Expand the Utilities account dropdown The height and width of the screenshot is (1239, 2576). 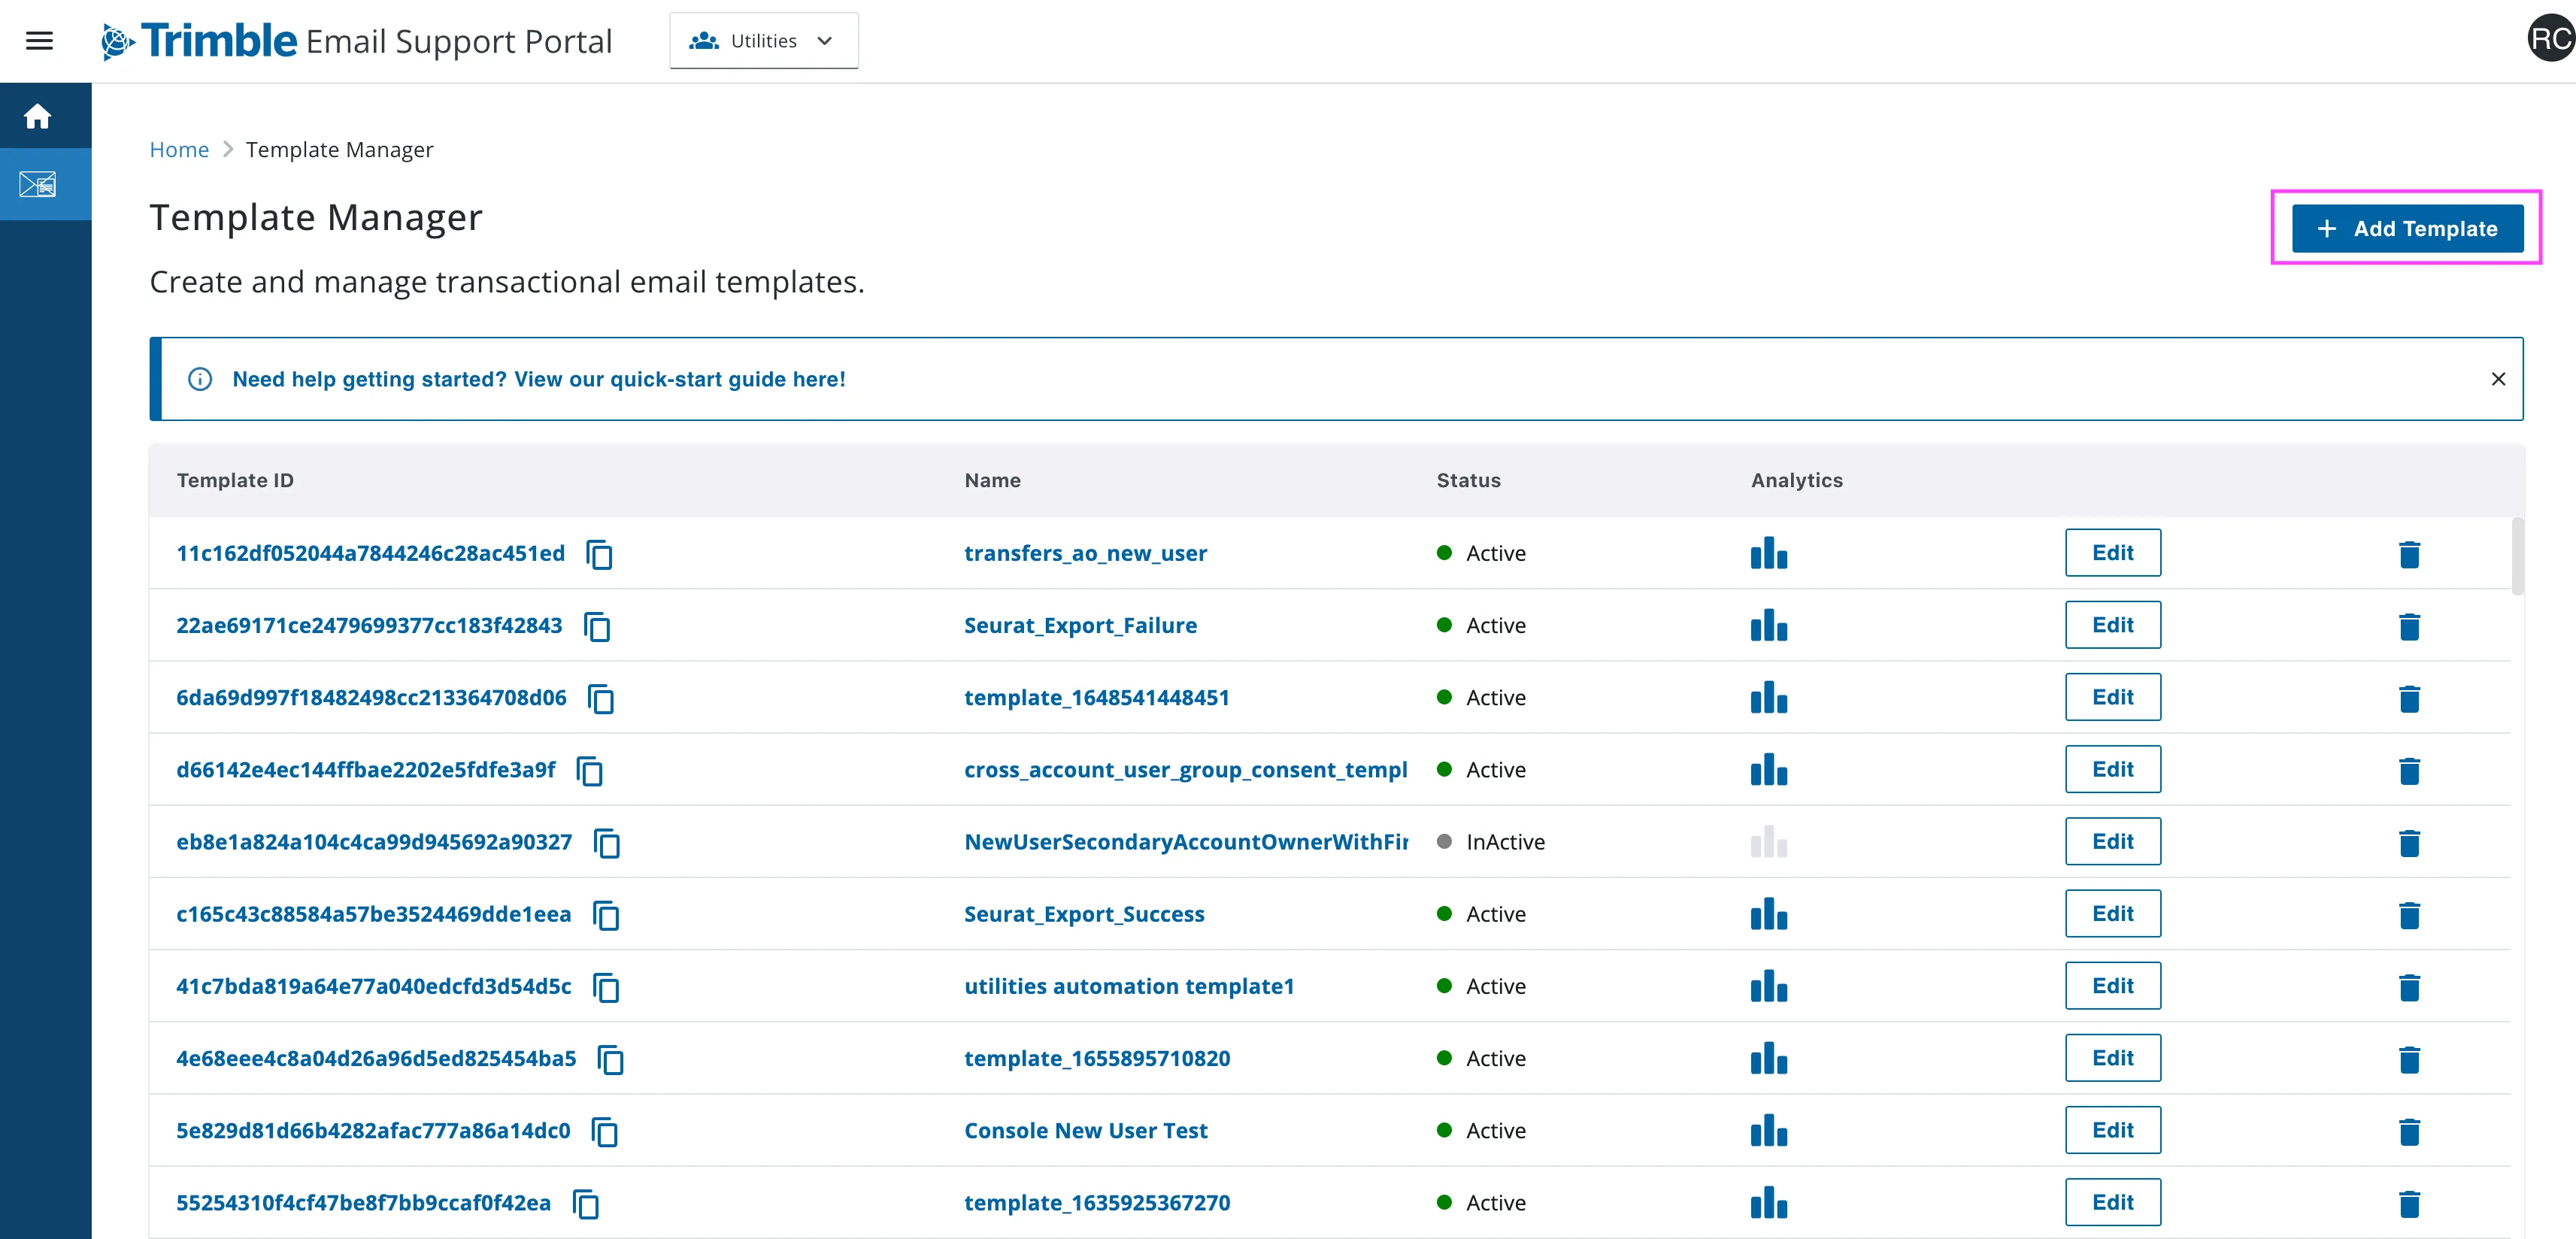click(x=764, y=41)
